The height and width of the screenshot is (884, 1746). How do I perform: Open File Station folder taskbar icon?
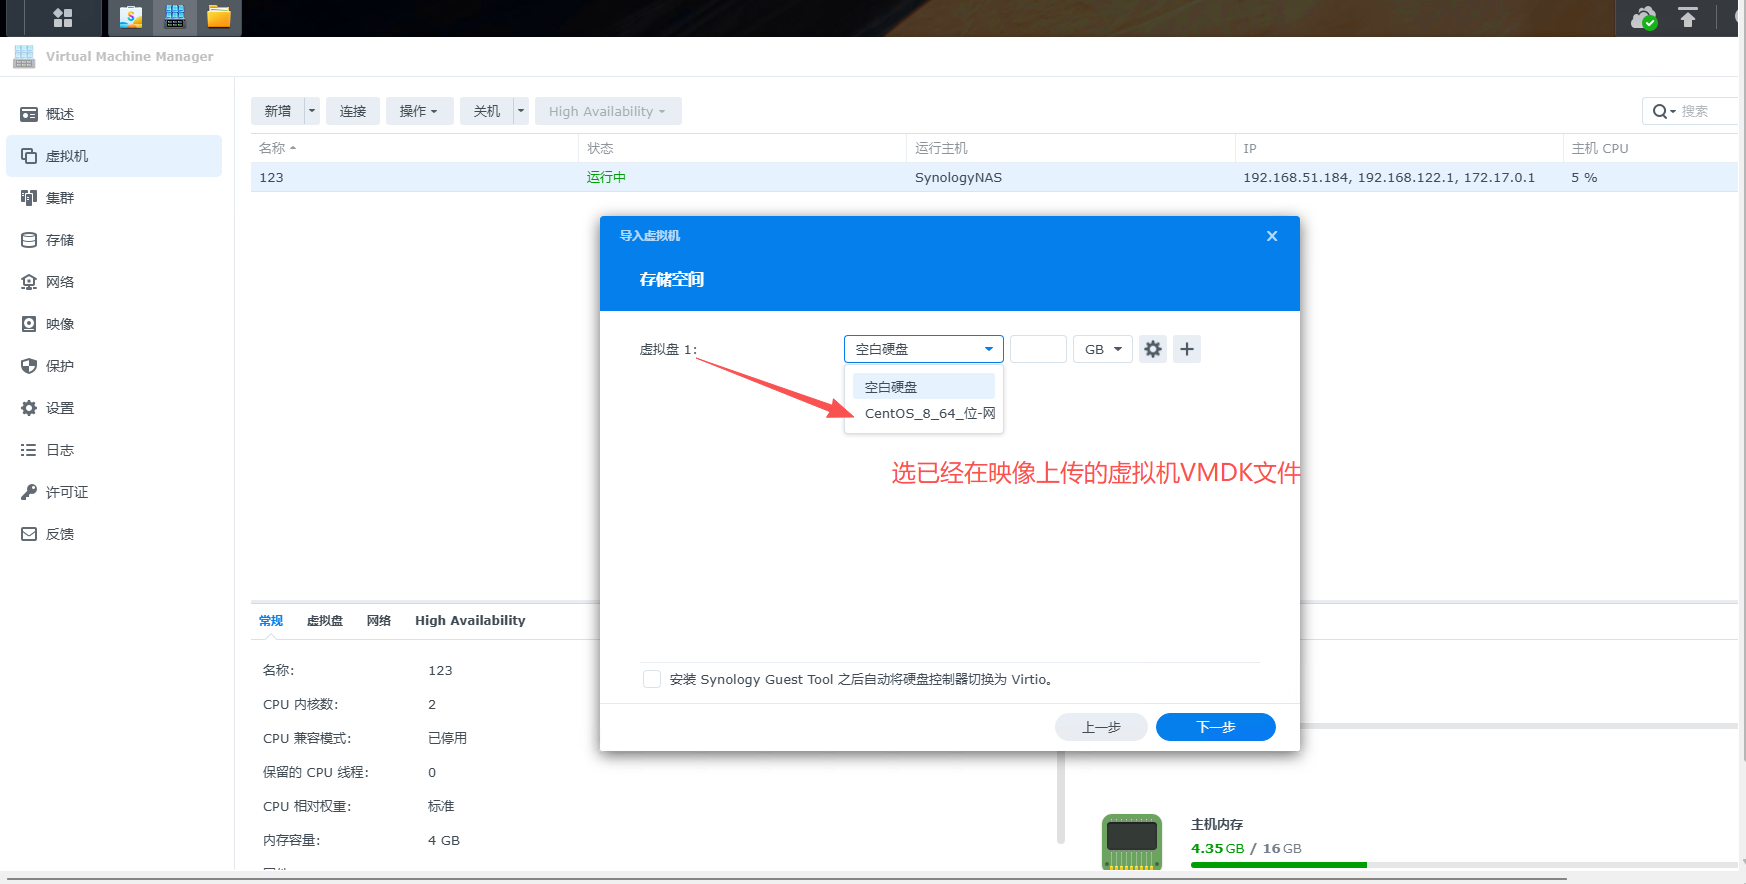pos(219,17)
